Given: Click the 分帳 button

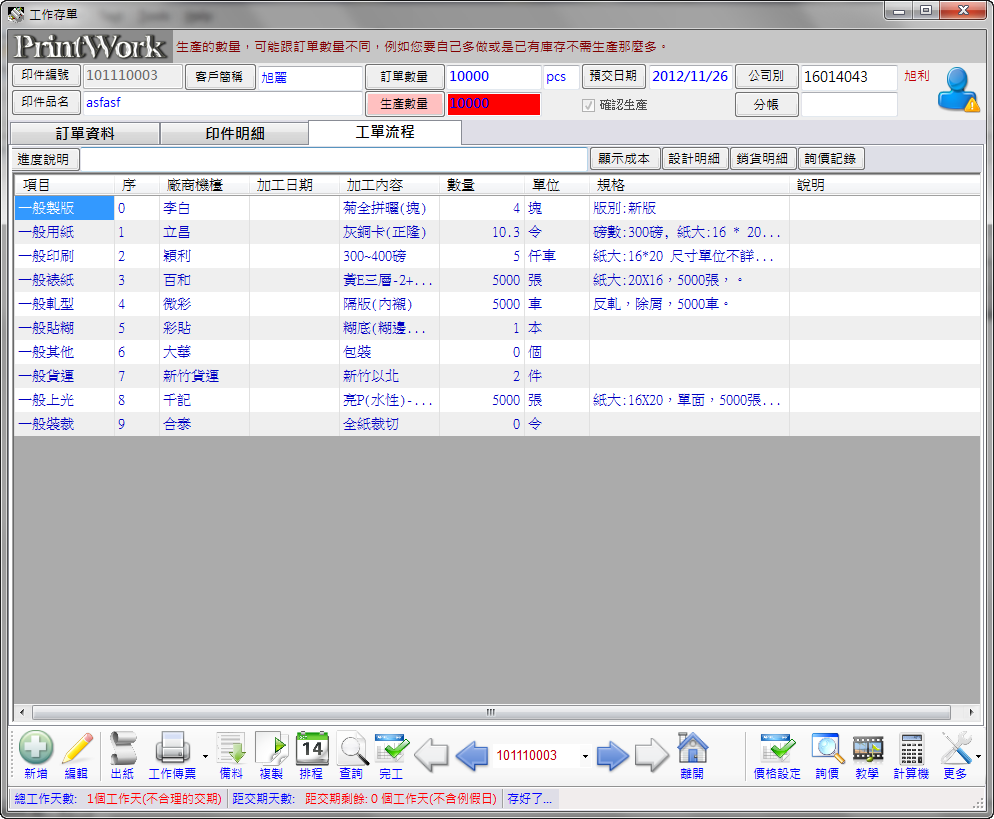Looking at the screenshot, I should [x=766, y=105].
